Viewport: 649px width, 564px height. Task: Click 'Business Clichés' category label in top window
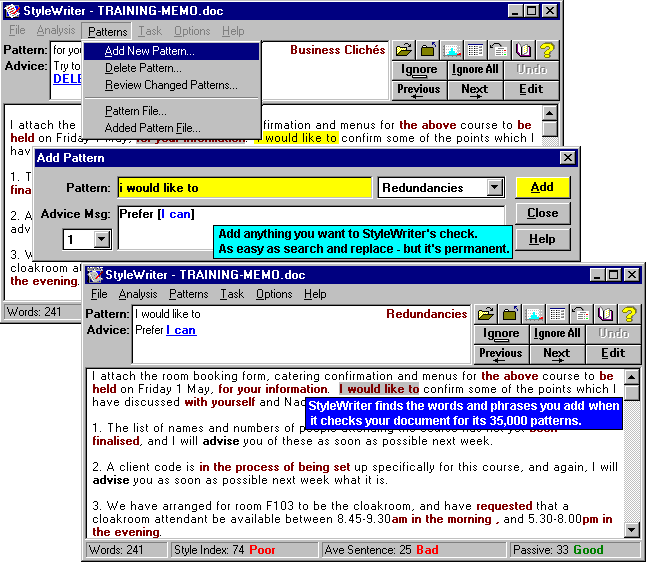click(x=337, y=50)
